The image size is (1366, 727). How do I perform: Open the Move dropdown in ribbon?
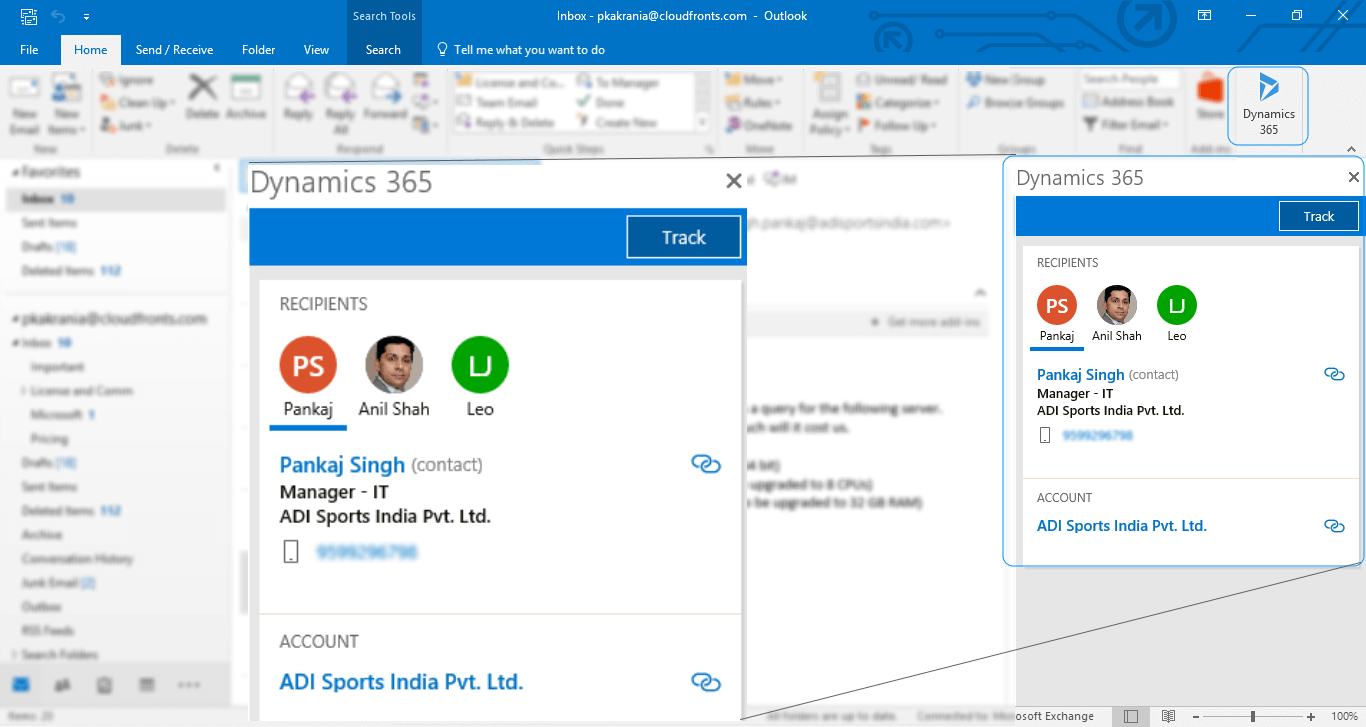click(x=754, y=80)
